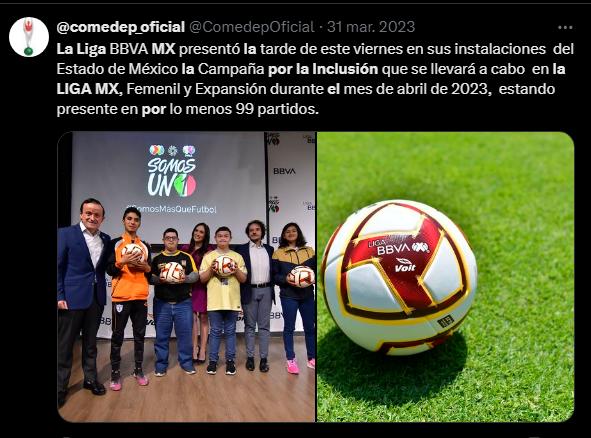Click the bold 'La Liga' opening words

point(81,49)
